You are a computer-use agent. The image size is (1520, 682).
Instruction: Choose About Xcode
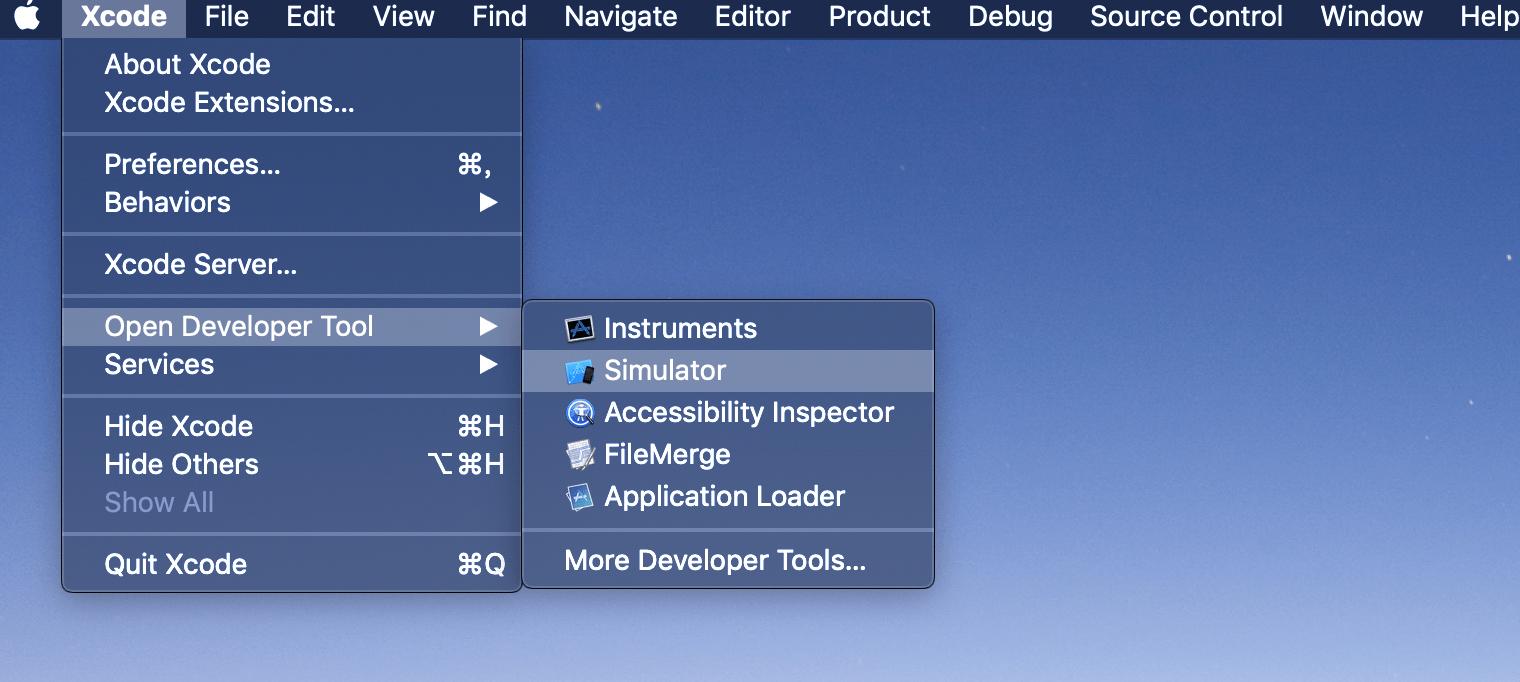click(187, 65)
